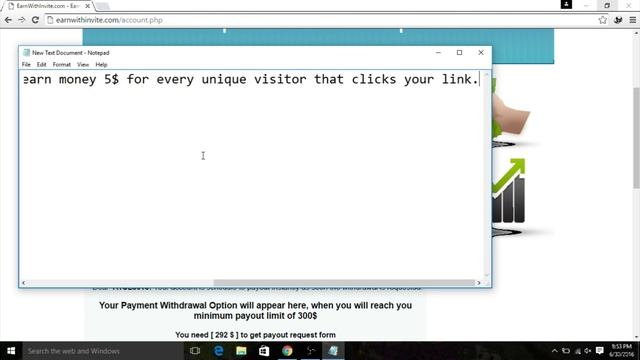Switch to Chrome via the taskbar icon
The height and width of the screenshot is (360, 640).
click(287, 351)
